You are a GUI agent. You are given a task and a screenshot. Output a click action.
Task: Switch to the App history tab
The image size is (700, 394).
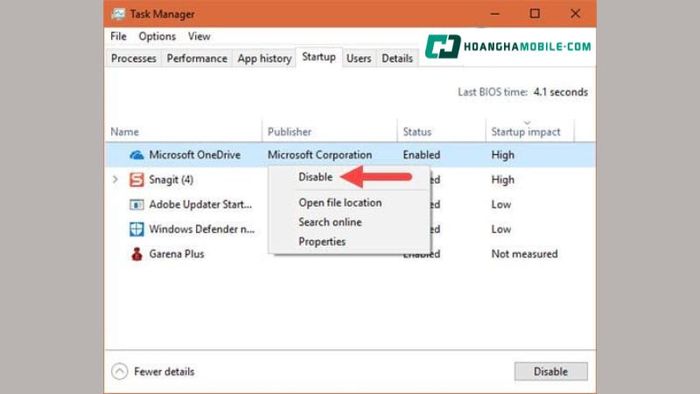point(264,58)
